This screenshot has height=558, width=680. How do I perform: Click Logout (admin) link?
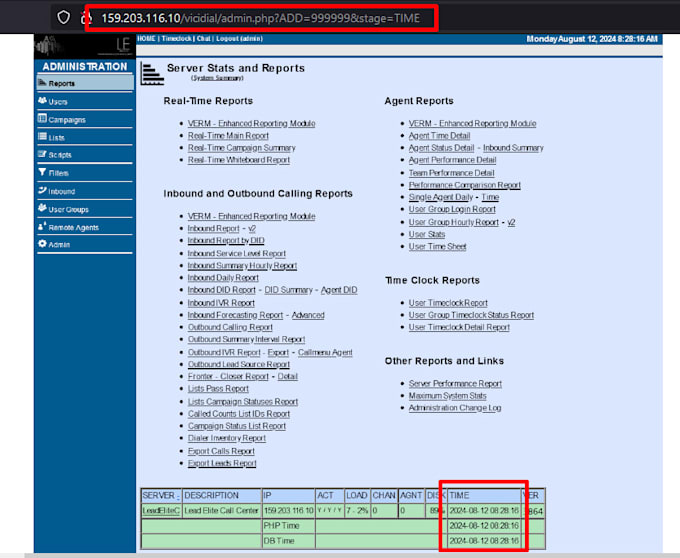coord(239,39)
